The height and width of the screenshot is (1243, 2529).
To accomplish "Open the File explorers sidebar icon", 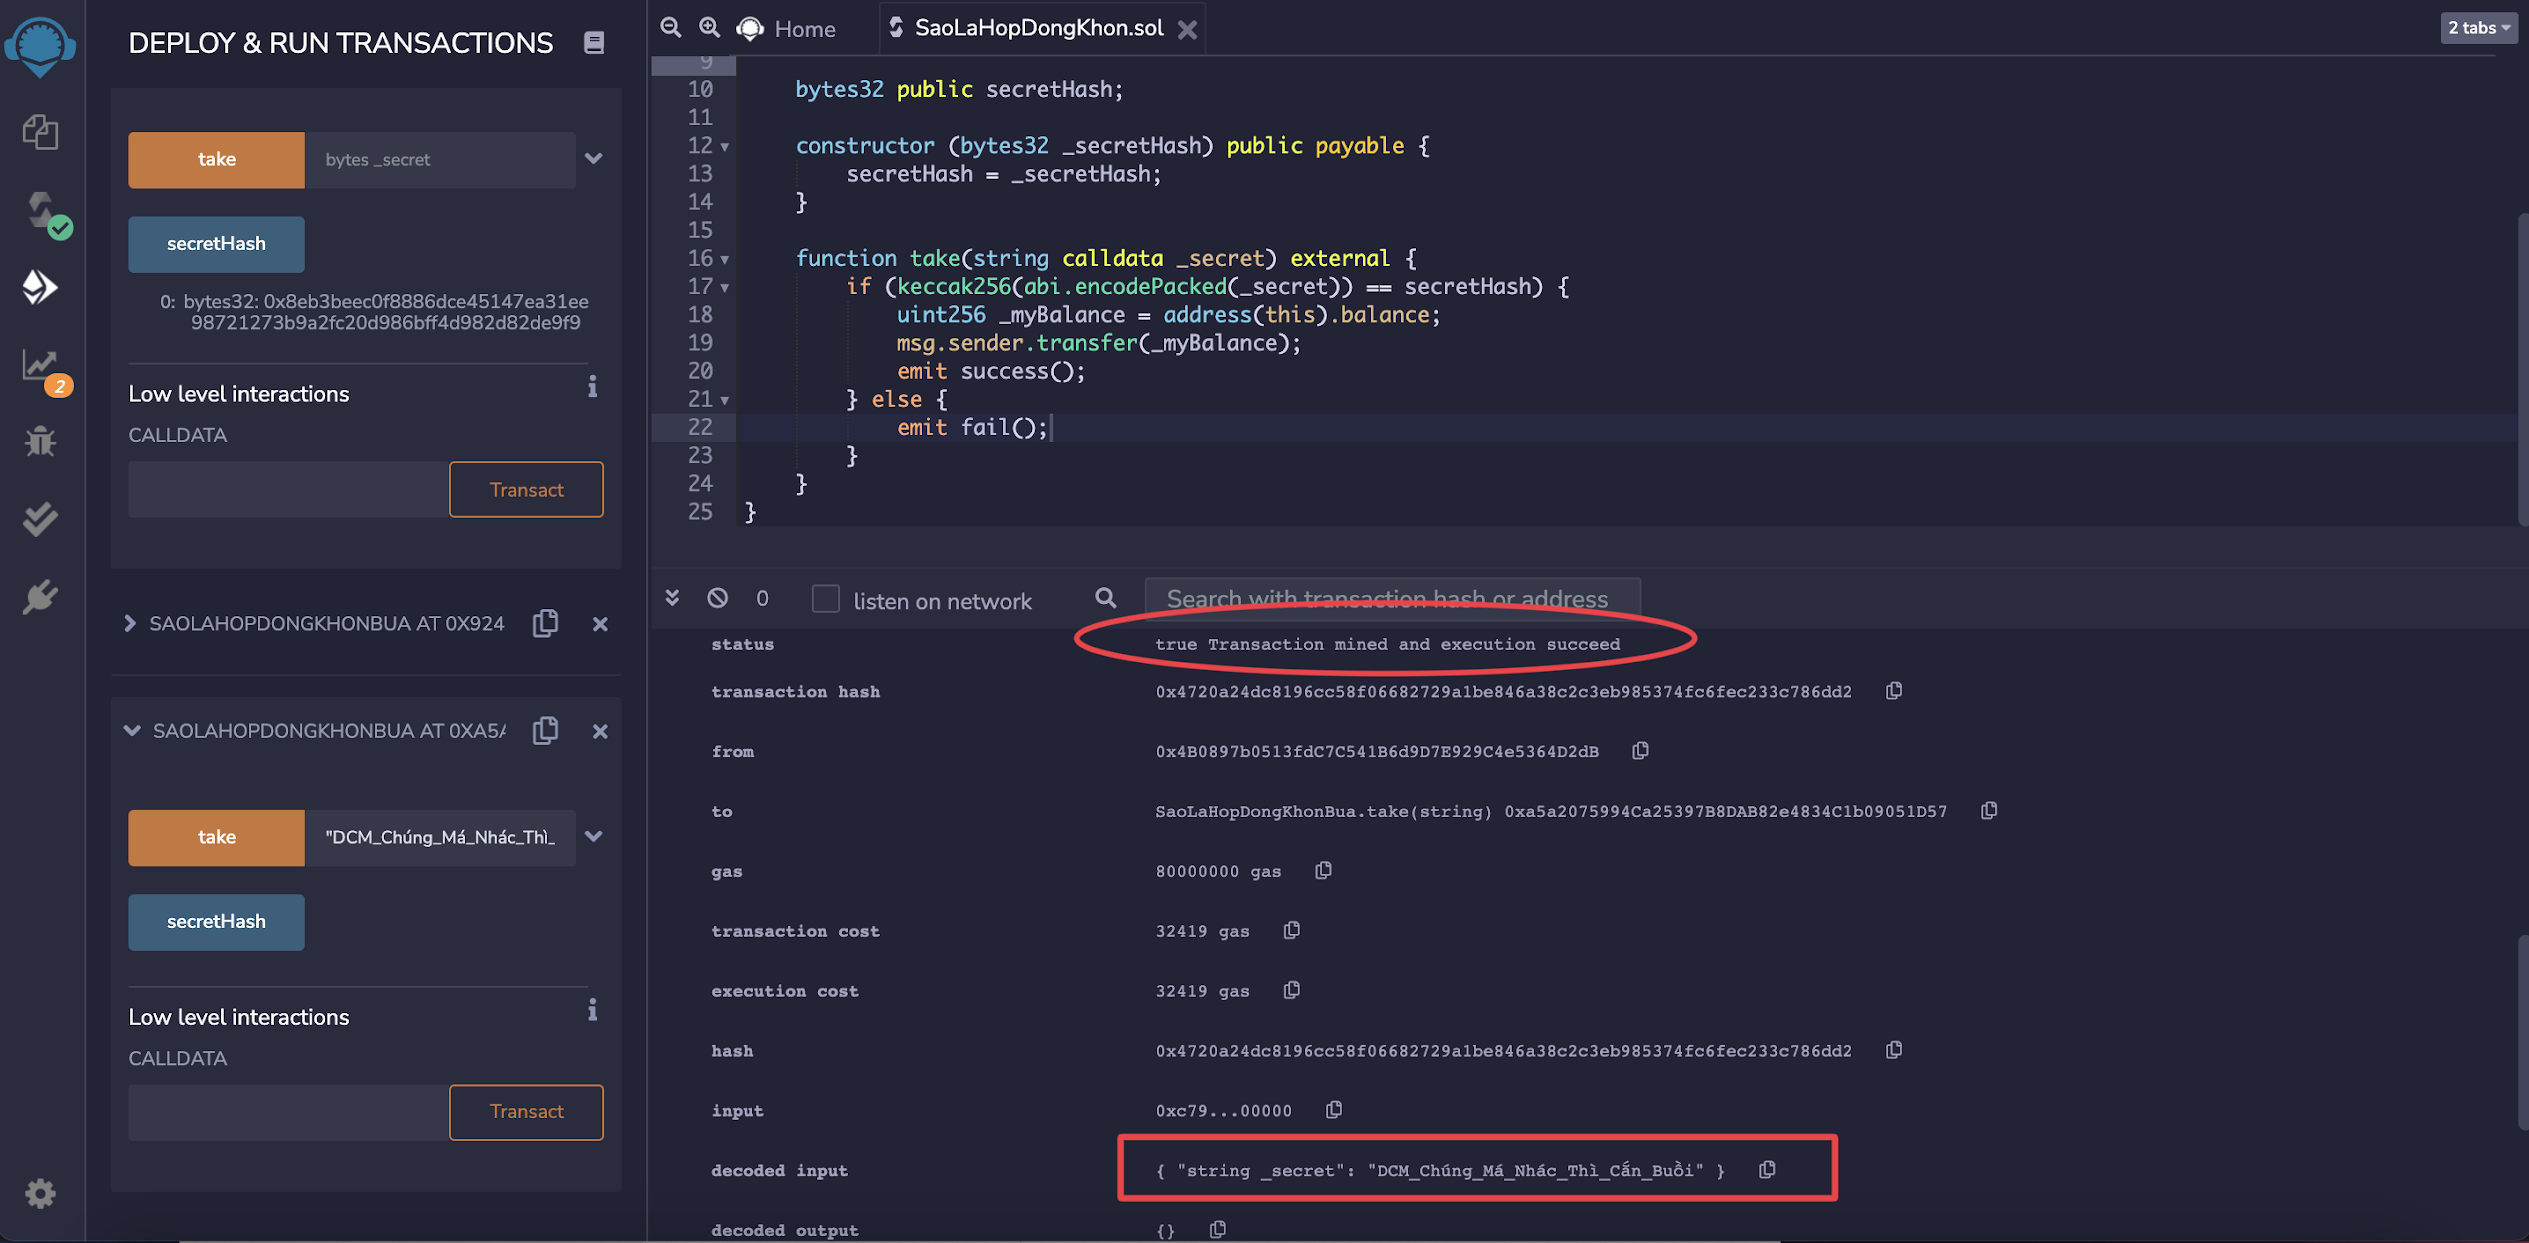I will (40, 131).
